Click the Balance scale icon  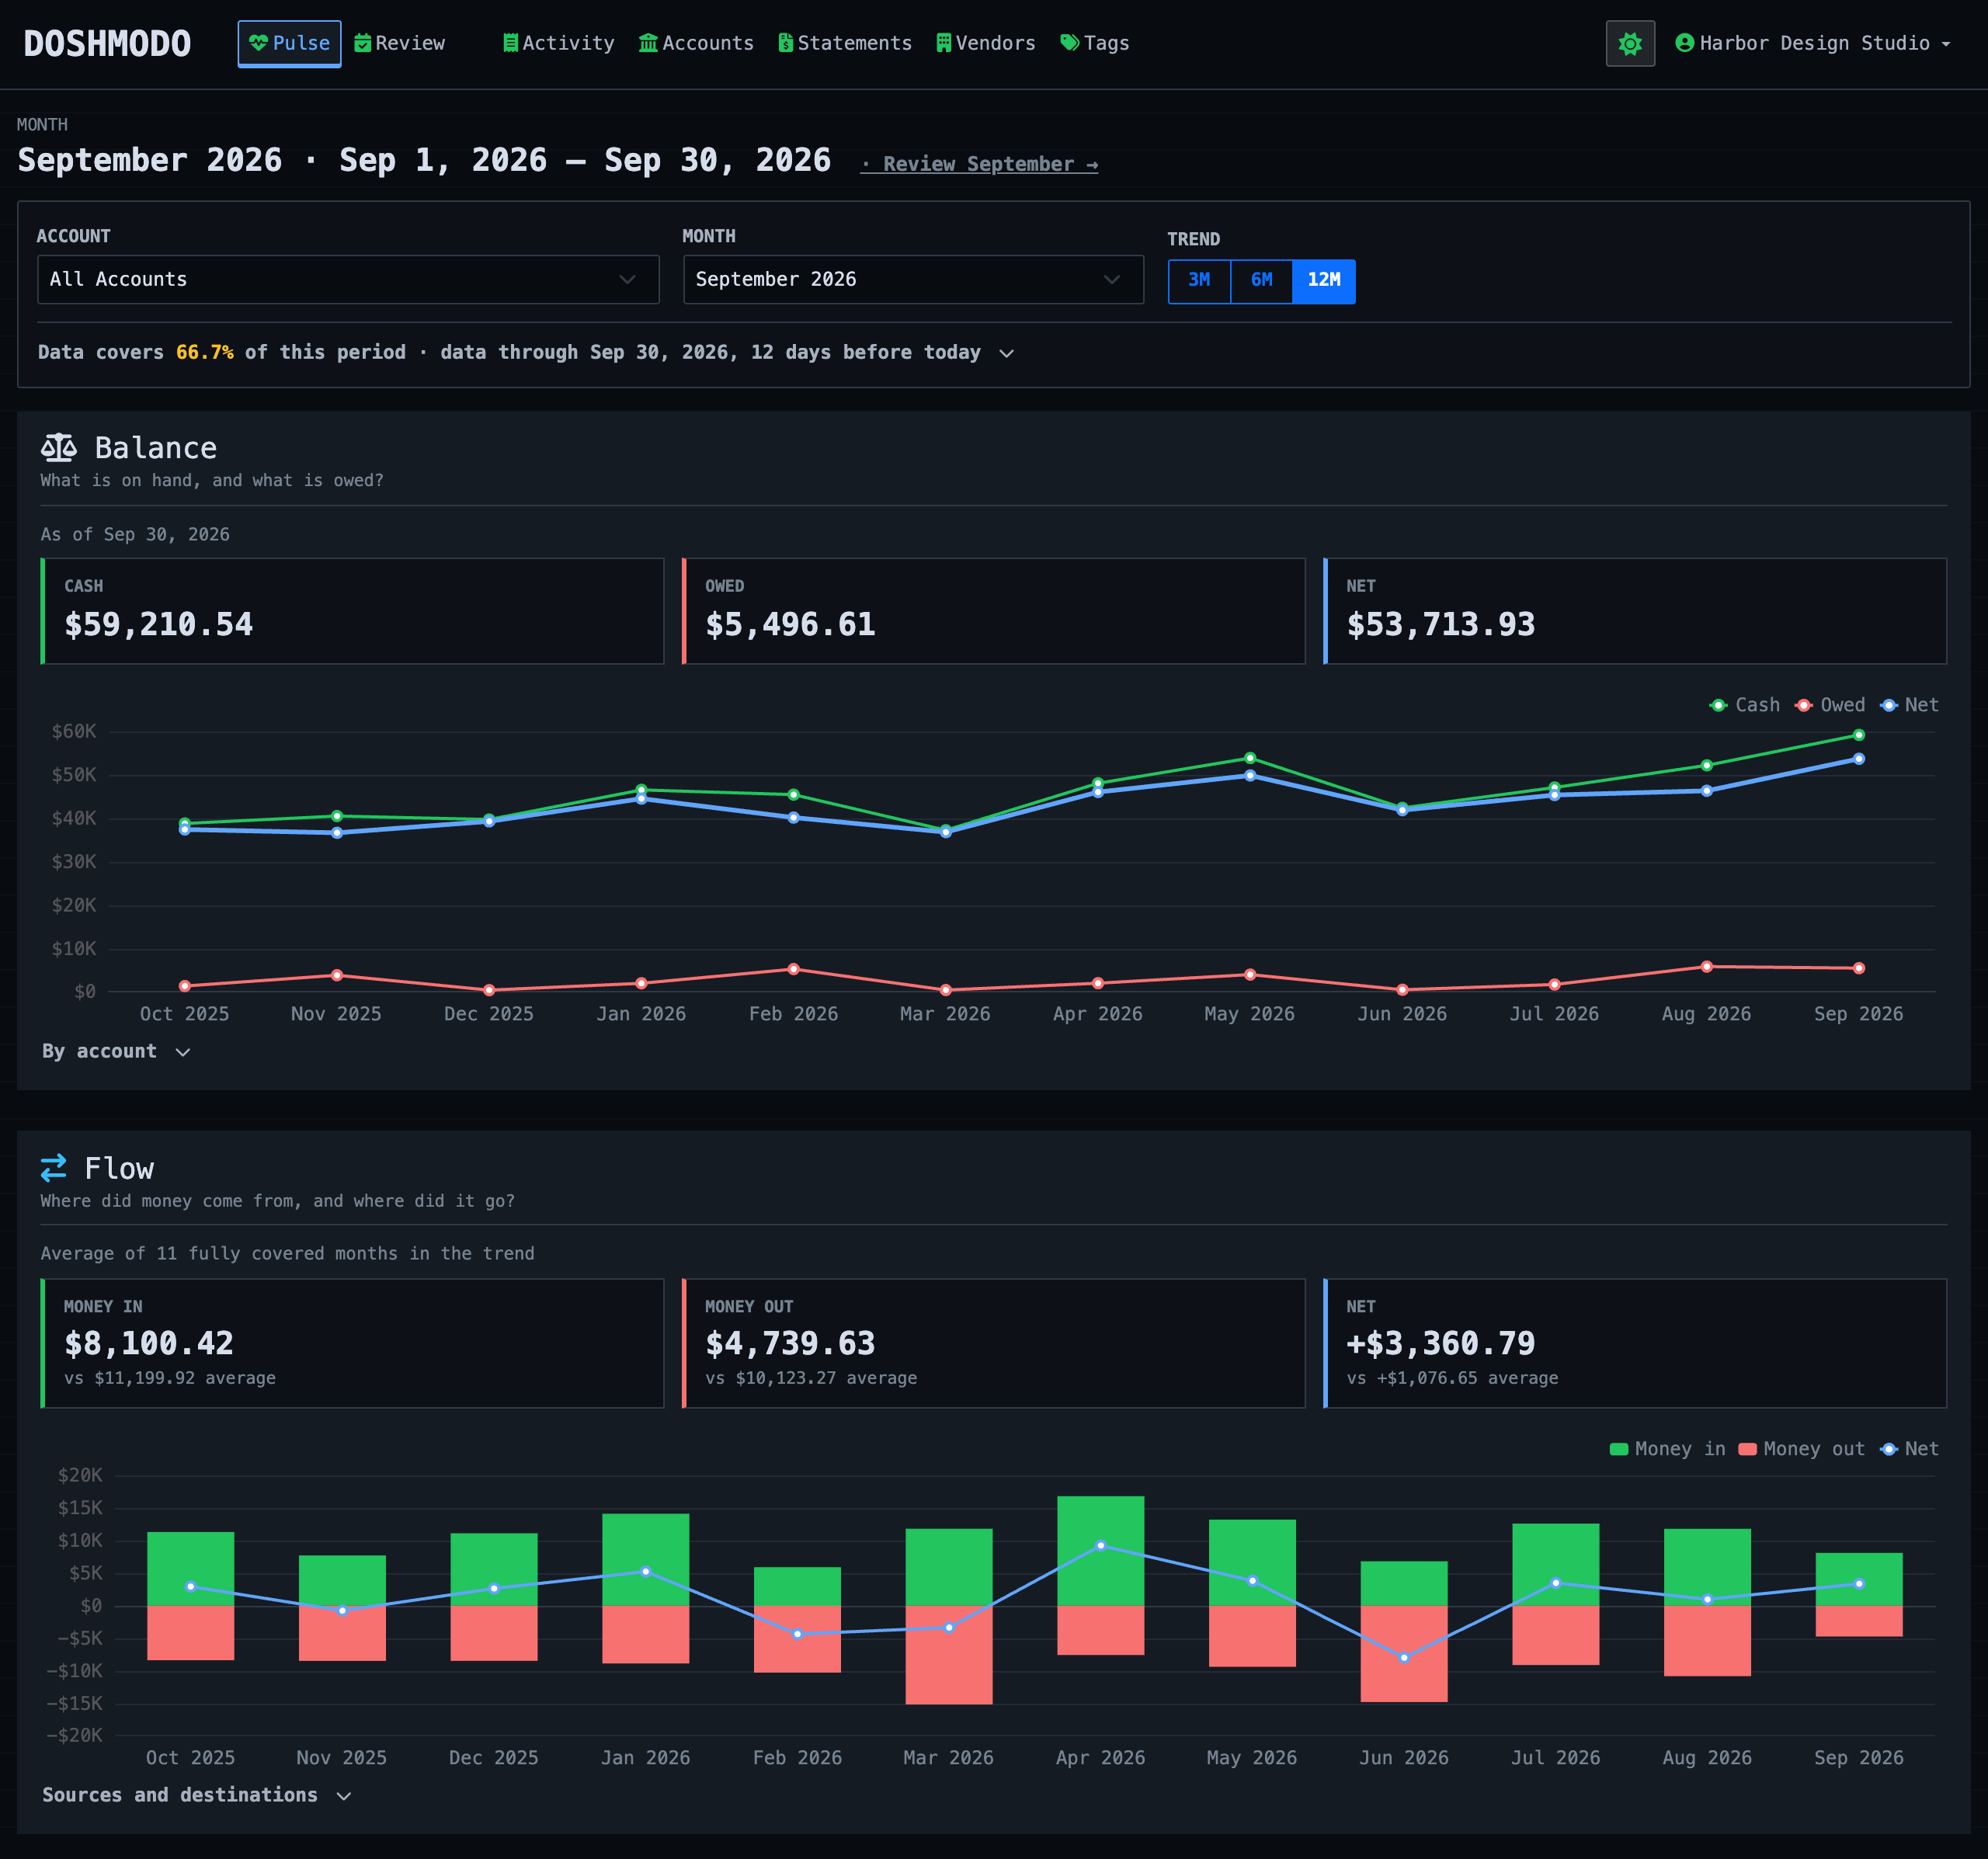(59, 447)
